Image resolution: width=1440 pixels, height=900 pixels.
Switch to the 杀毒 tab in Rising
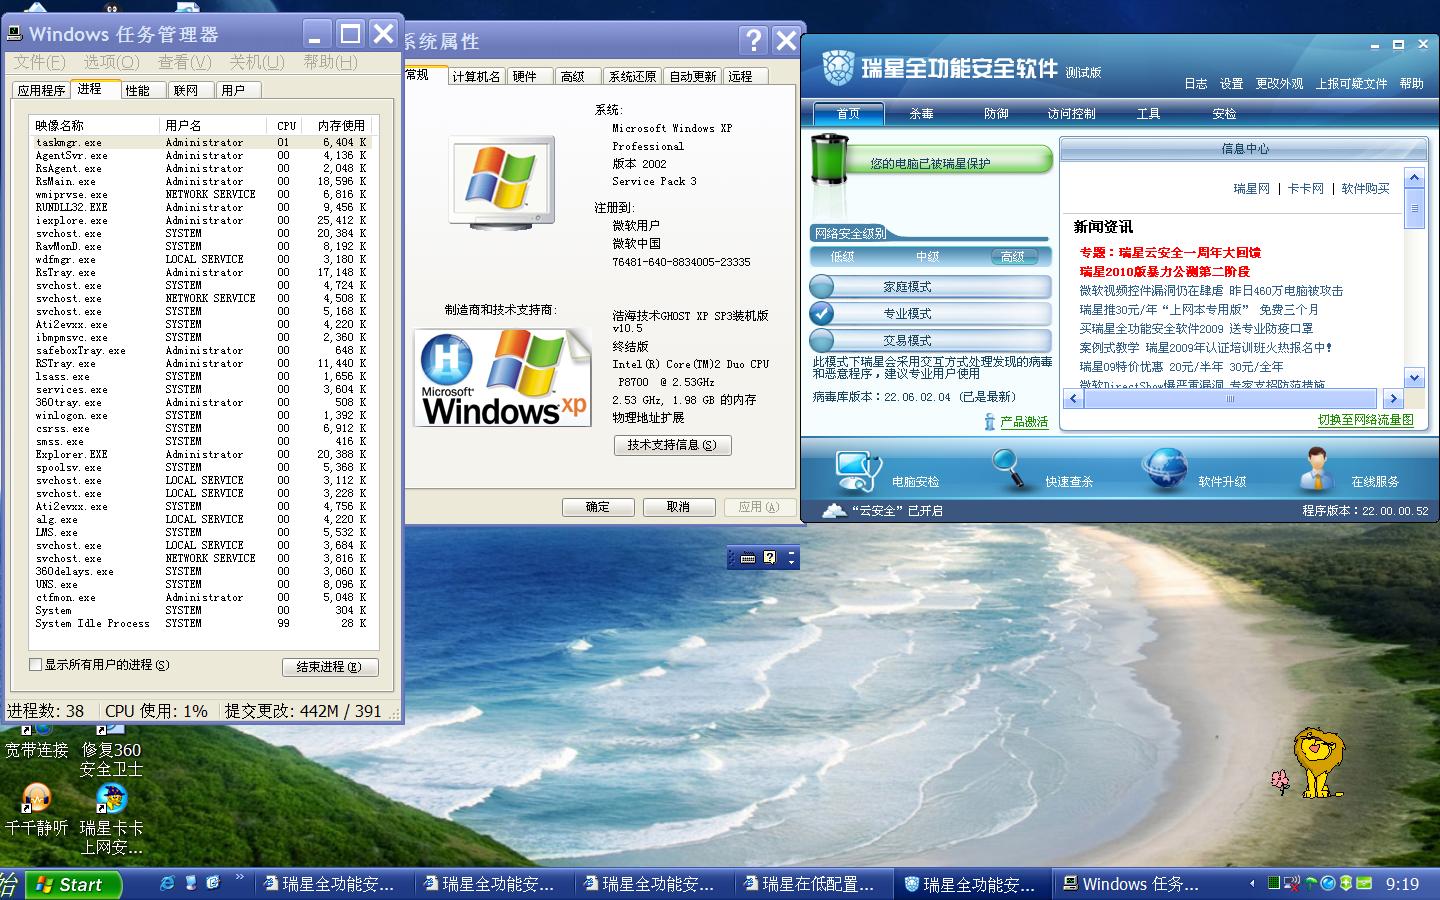tap(922, 114)
